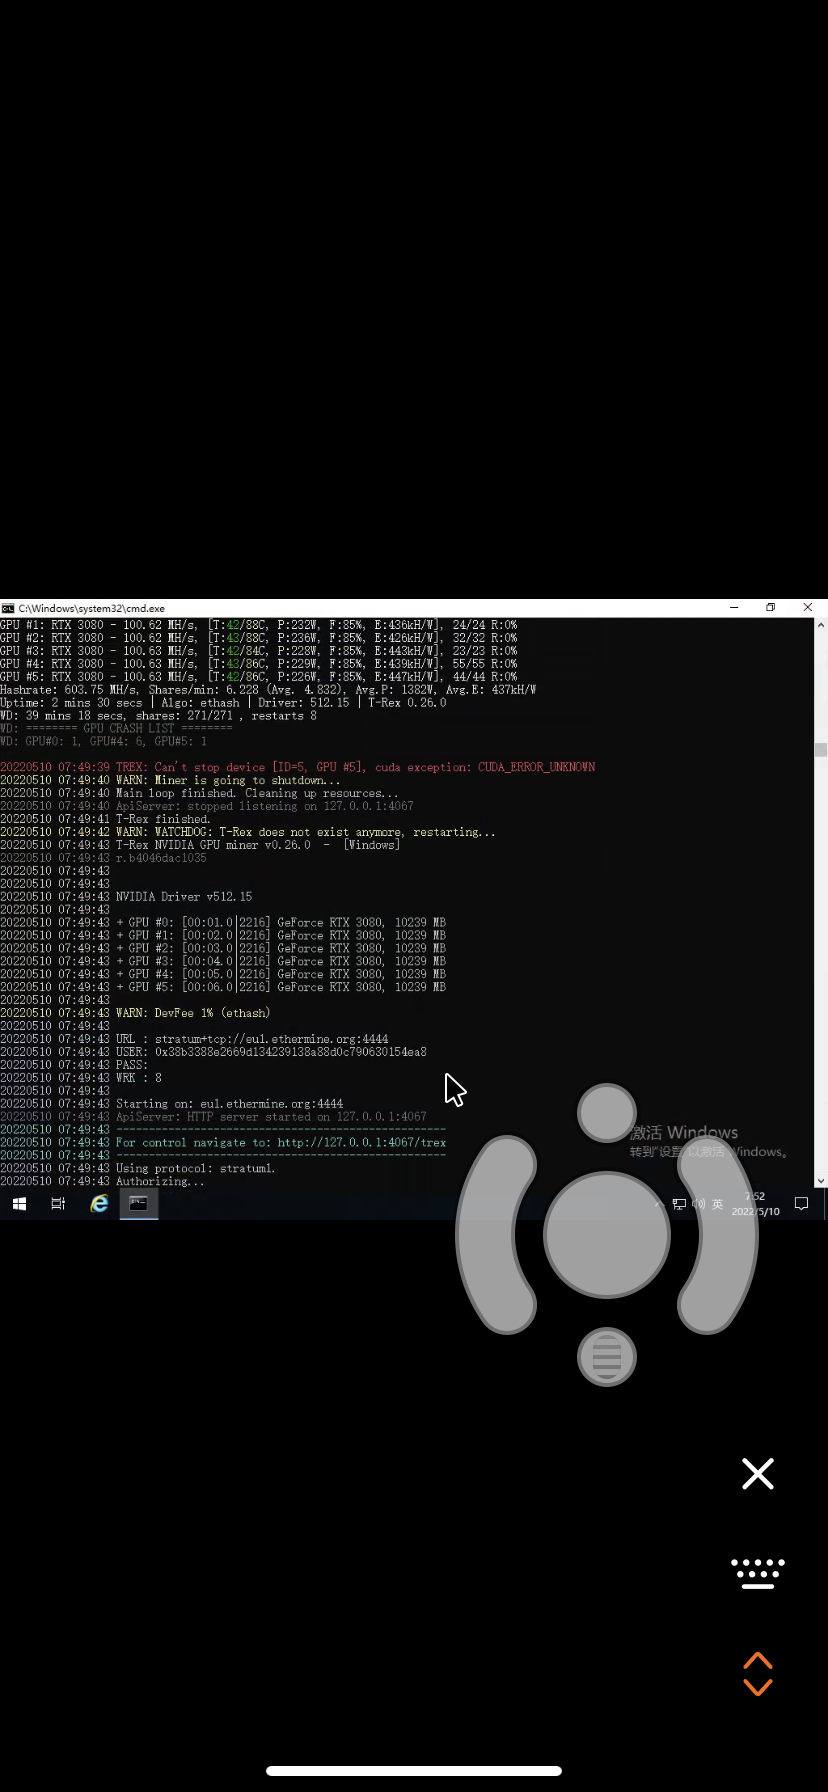Click the '+ GPU #0: [00:01.0' device line

pyautogui.click(x=223, y=923)
